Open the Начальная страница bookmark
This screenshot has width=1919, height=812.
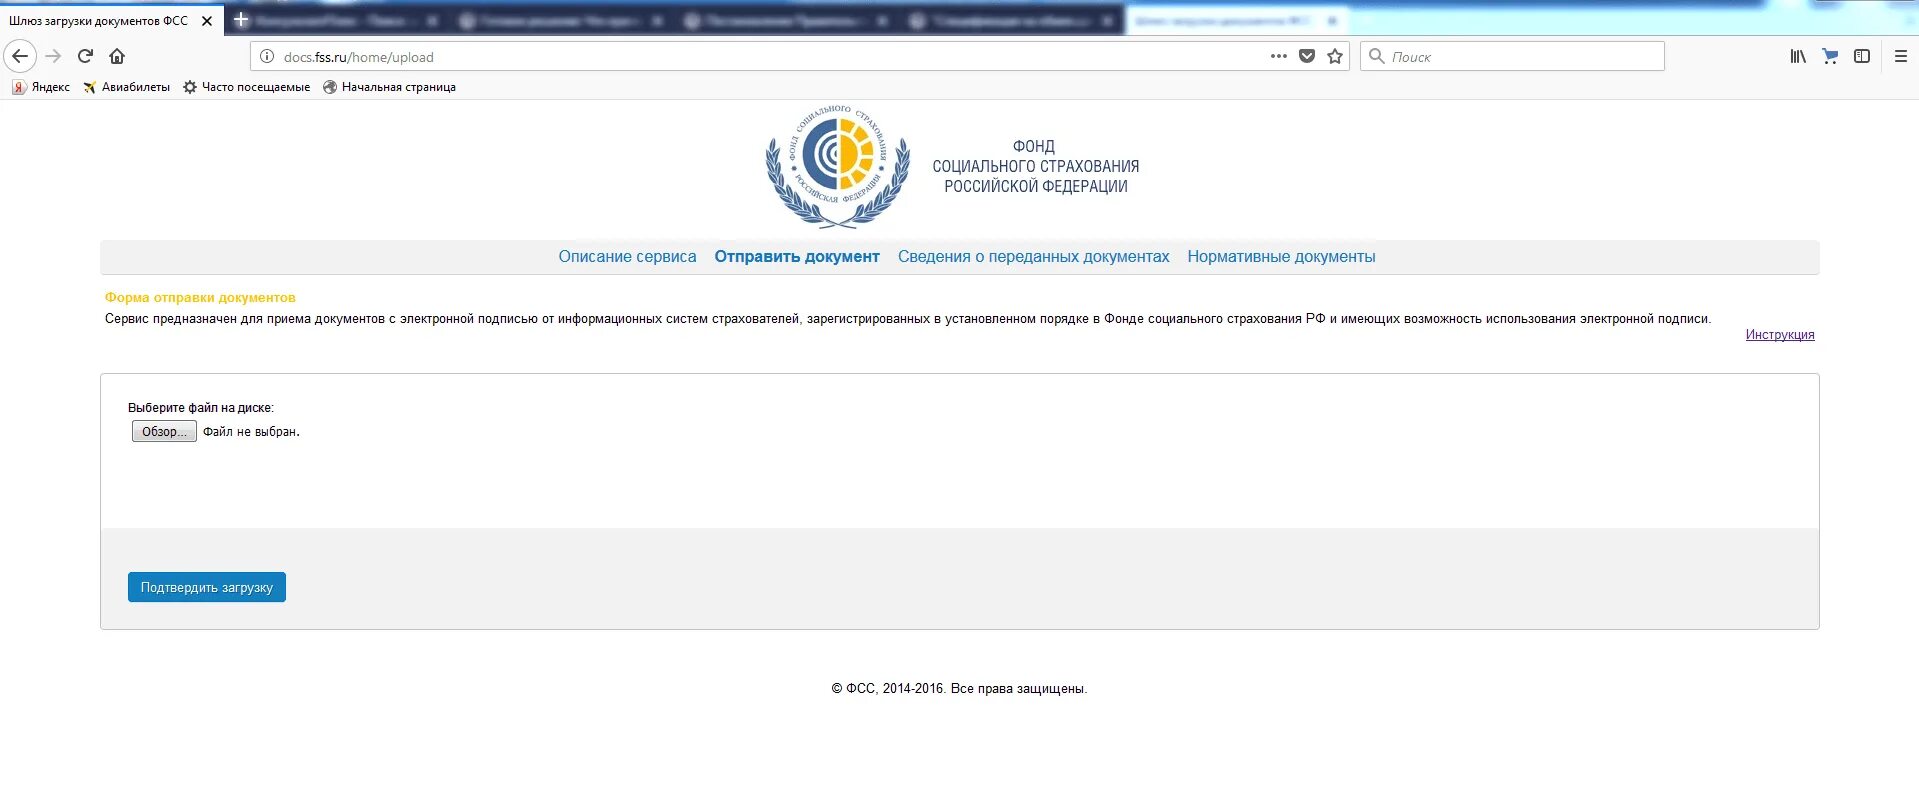[389, 87]
